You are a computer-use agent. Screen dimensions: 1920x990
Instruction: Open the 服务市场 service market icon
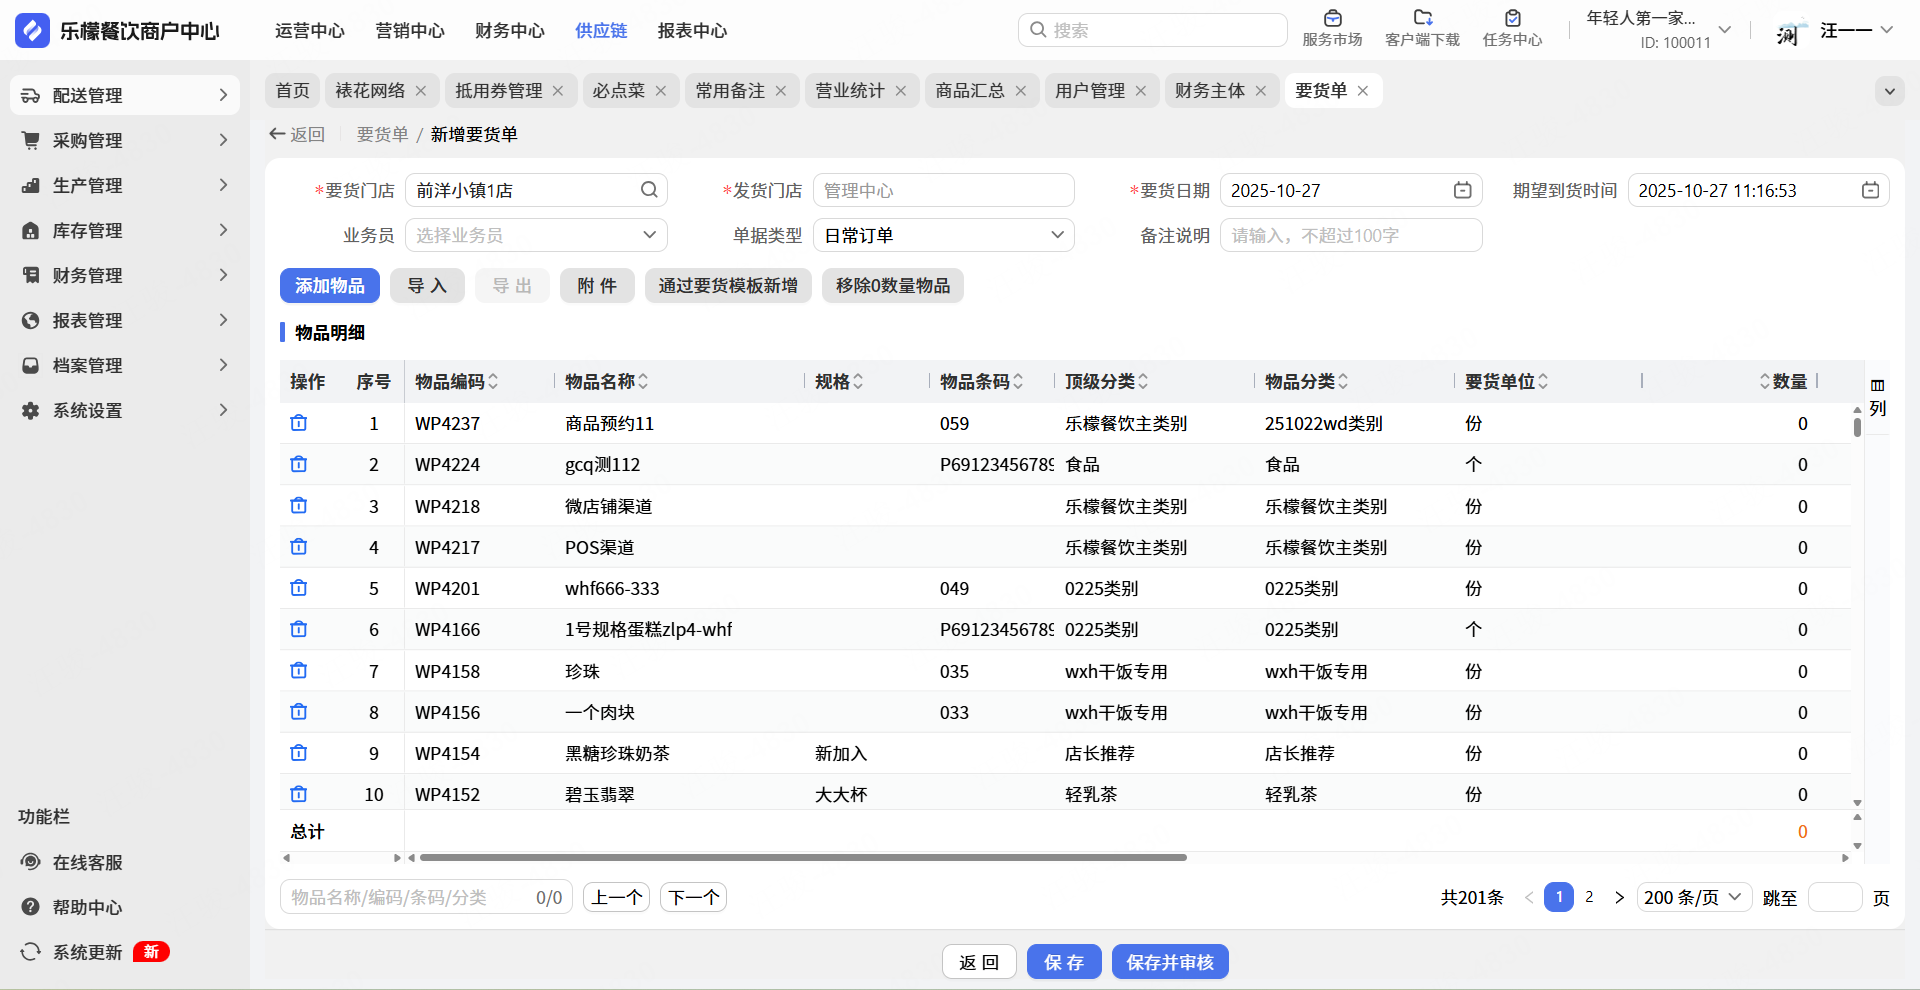coord(1332,19)
